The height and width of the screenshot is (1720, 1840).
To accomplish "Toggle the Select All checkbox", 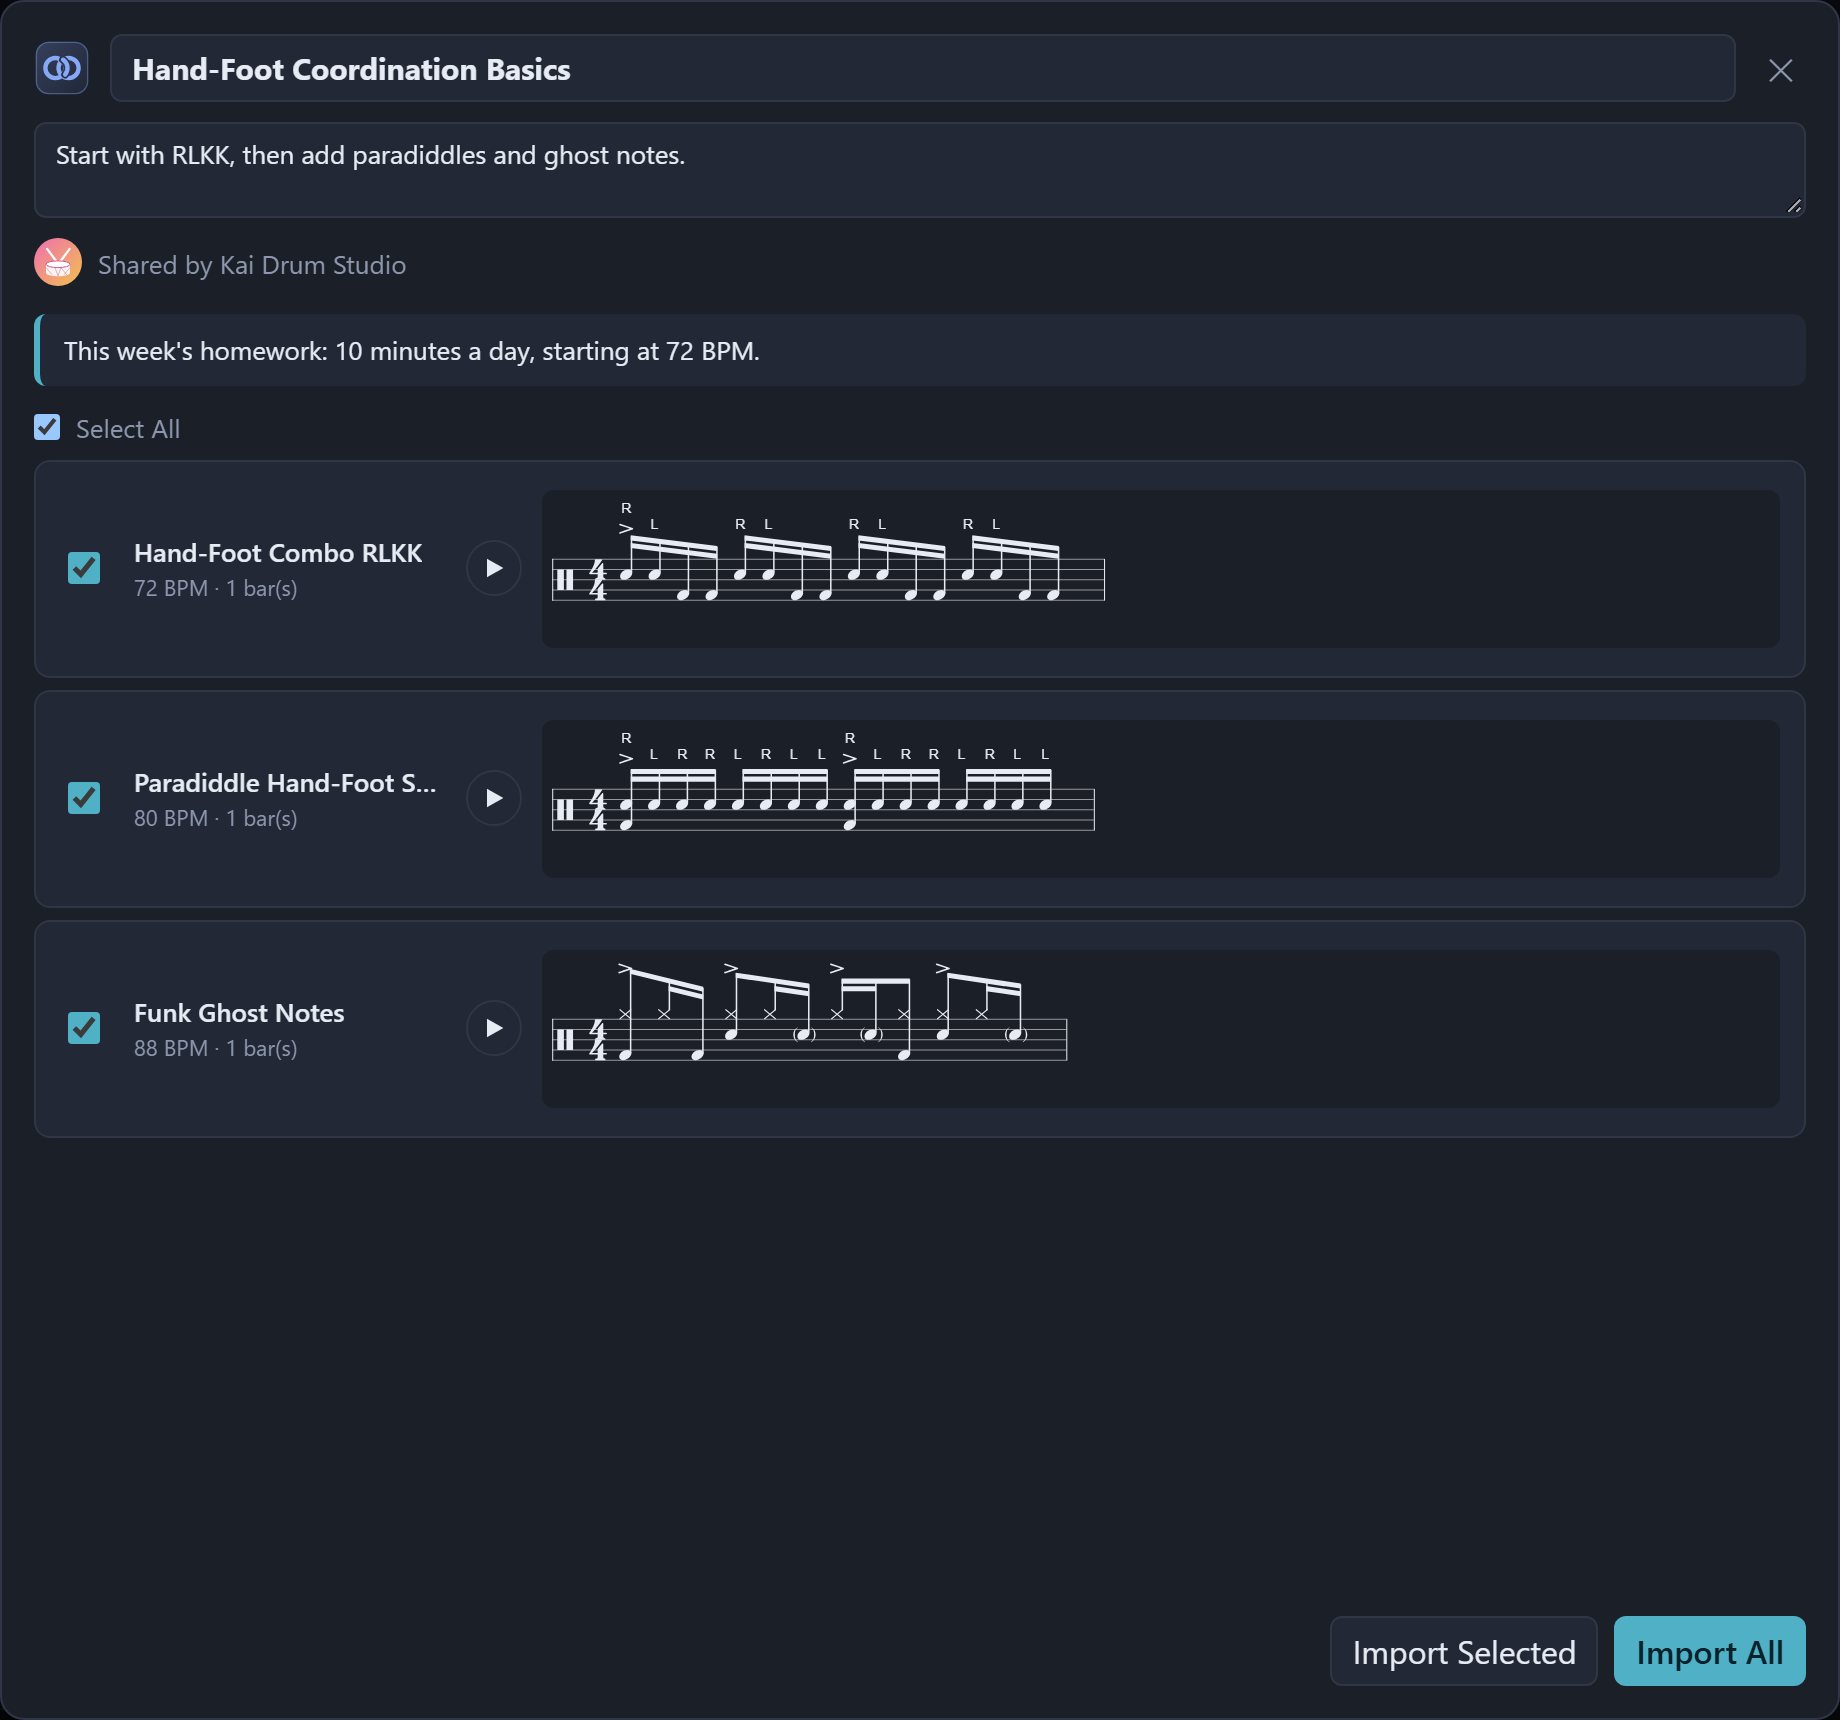I will coord(47,428).
